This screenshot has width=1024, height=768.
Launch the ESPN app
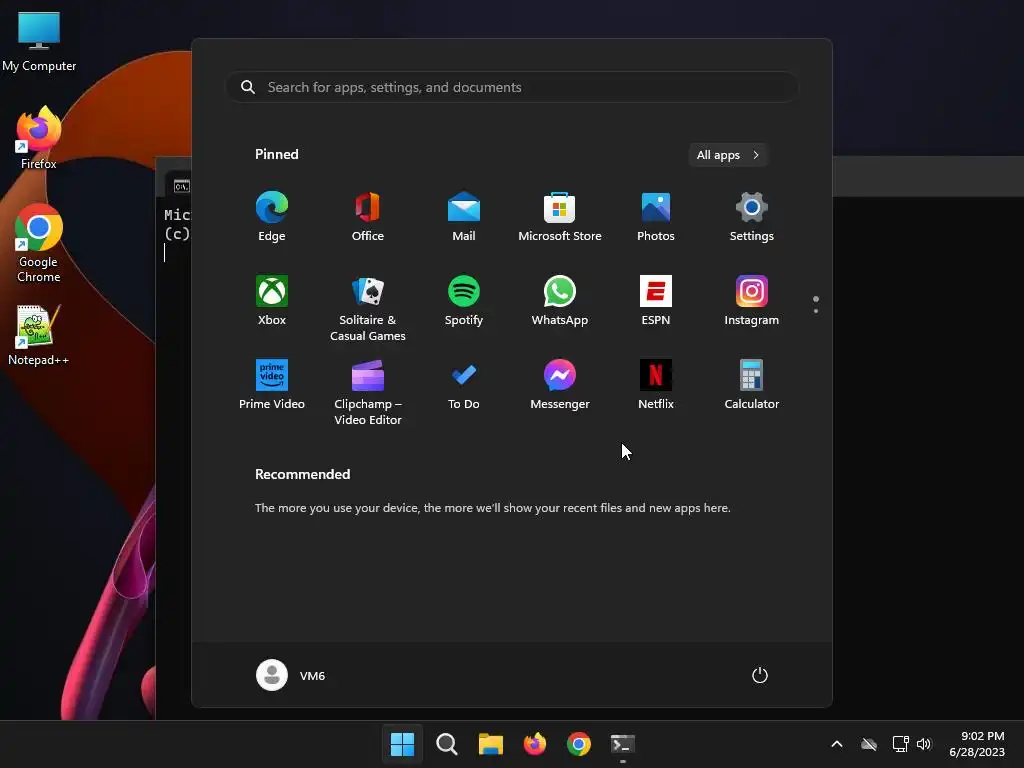click(x=656, y=300)
